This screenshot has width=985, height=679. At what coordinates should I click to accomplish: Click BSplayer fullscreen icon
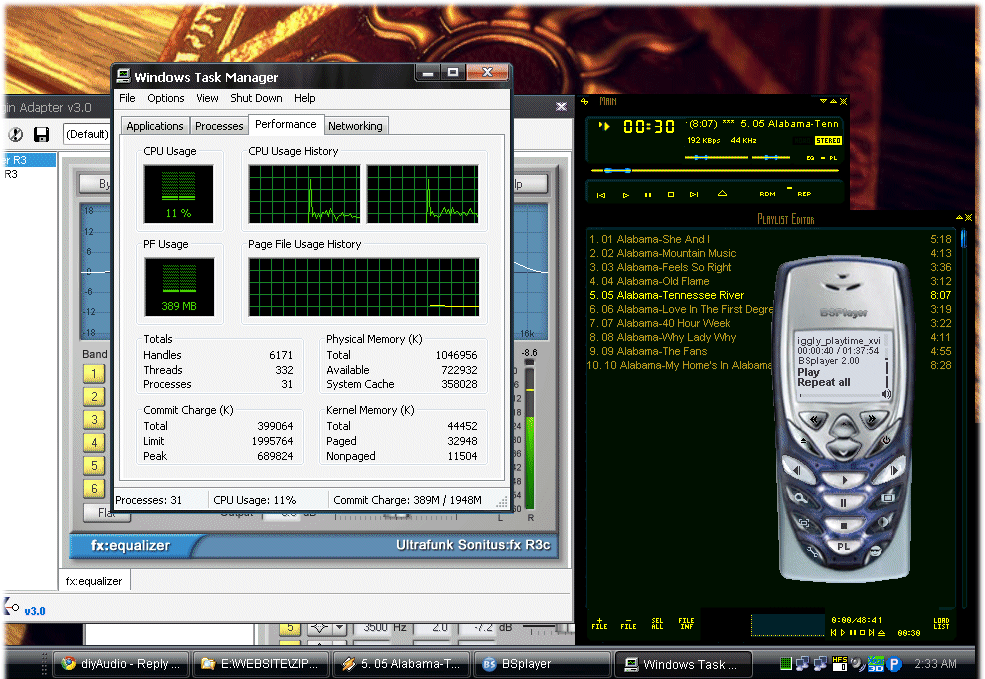coord(803,523)
